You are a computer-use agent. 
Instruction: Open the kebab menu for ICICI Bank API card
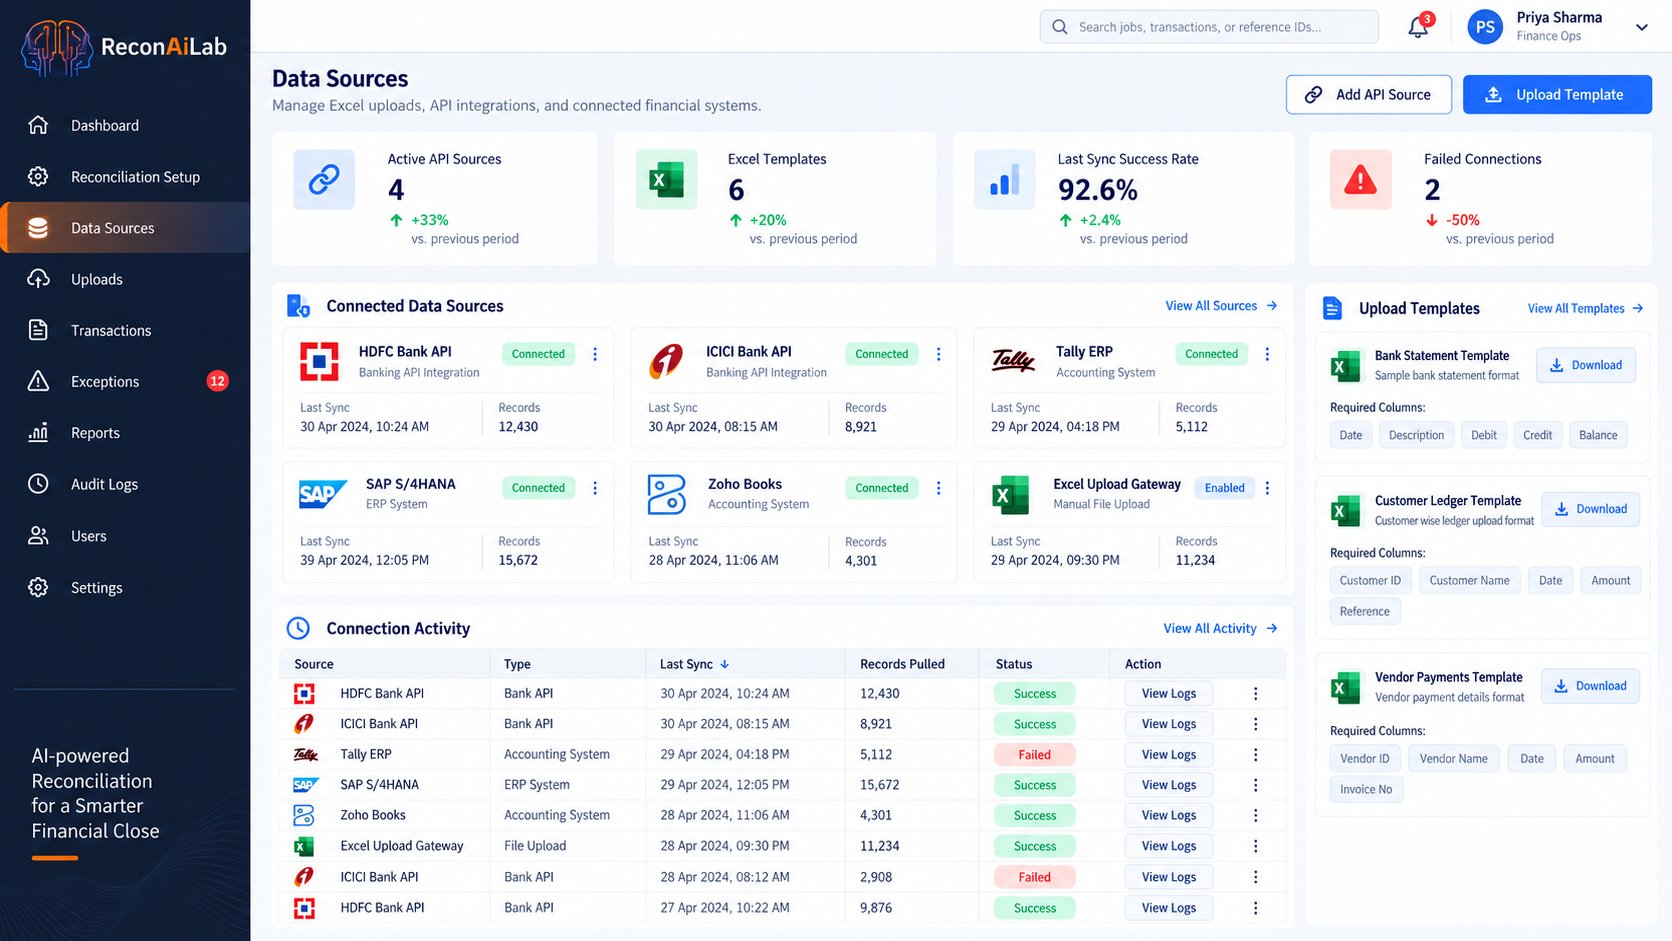[938, 354]
